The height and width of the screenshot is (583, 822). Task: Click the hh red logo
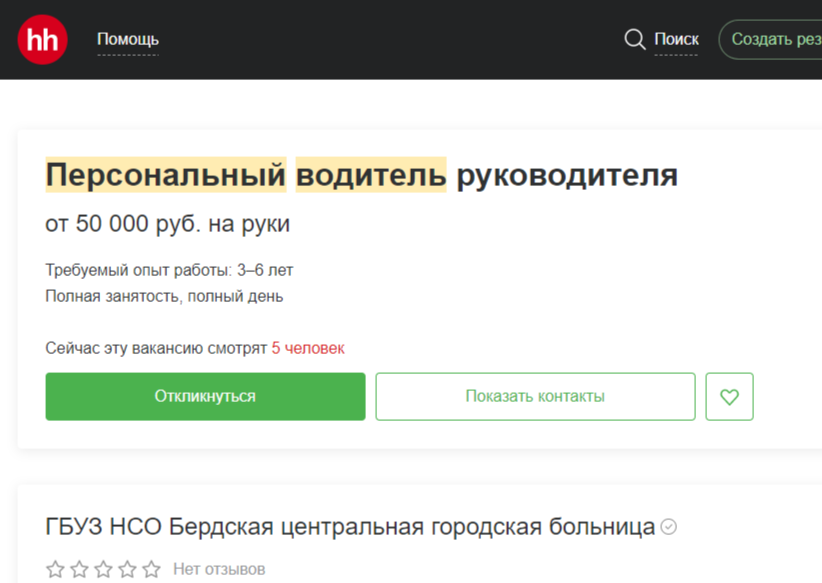tap(42, 40)
